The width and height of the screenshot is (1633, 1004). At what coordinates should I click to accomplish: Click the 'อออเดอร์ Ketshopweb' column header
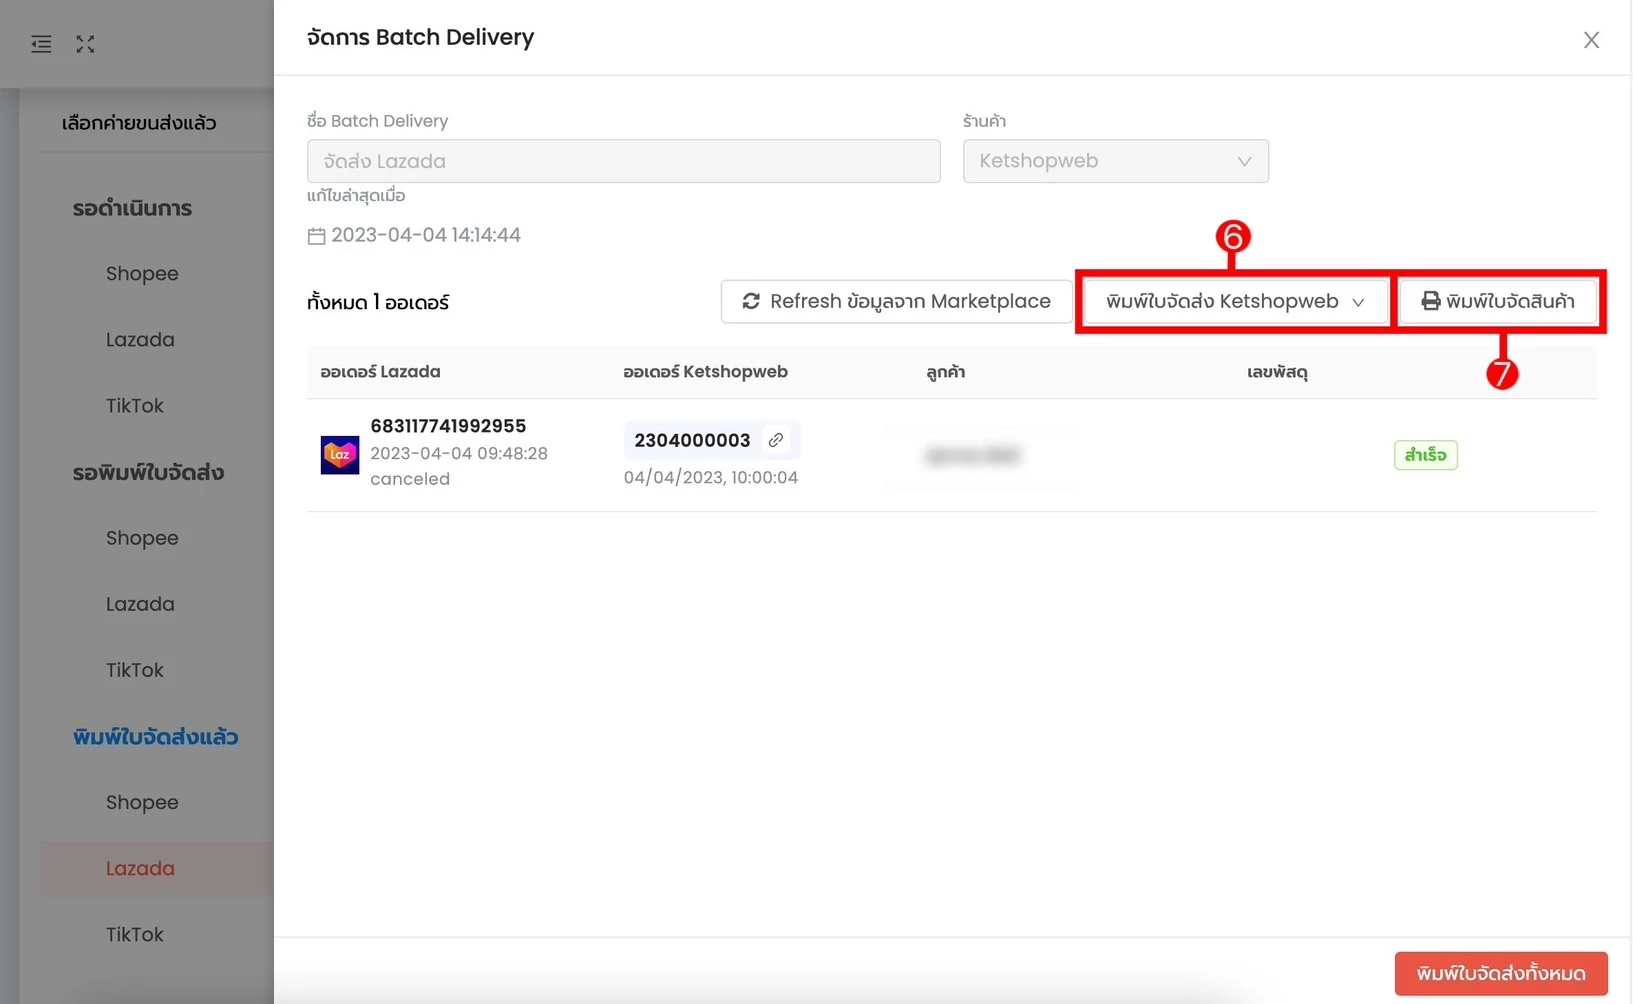pyautogui.click(x=705, y=372)
